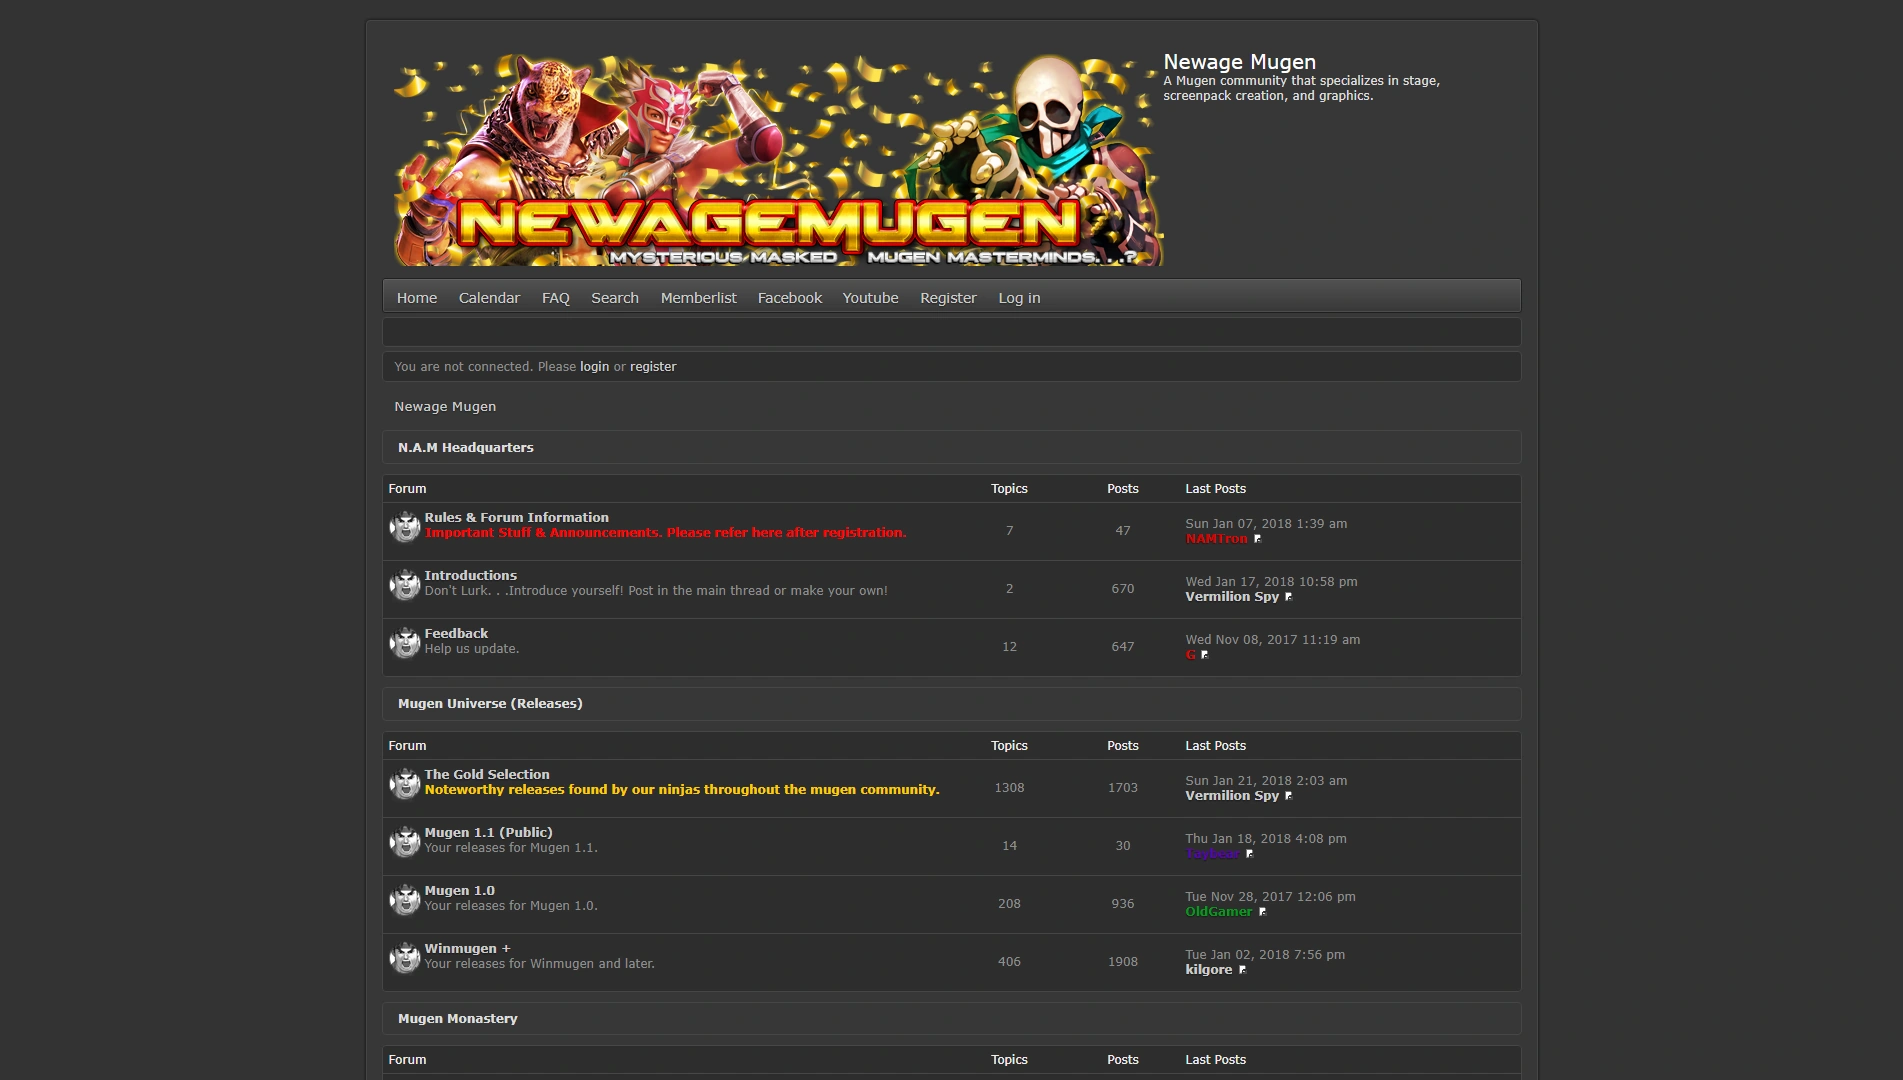This screenshot has height=1080, width=1903.
Task: Open the register link
Action: point(652,366)
